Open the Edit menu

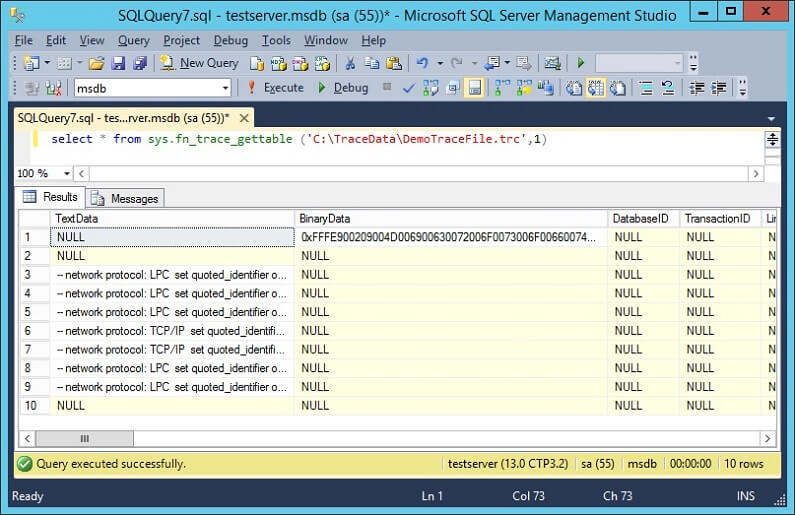tap(56, 40)
